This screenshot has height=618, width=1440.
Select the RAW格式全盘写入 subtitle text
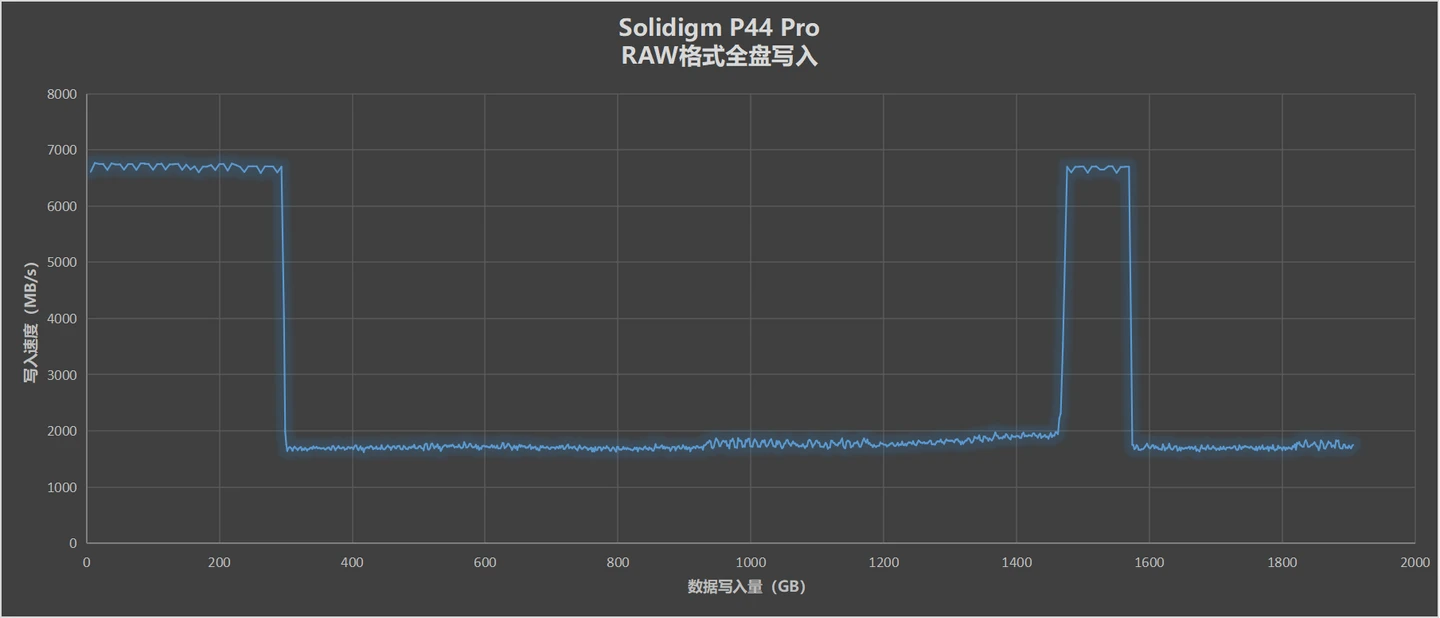point(719,56)
